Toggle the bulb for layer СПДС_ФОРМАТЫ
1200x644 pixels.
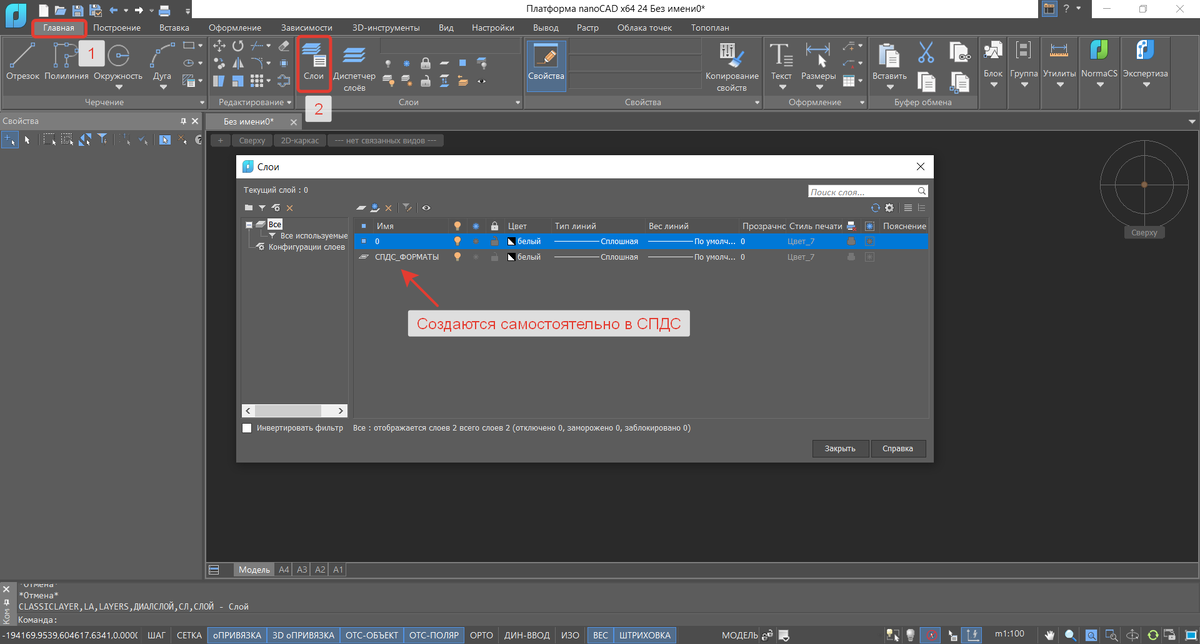click(458, 257)
